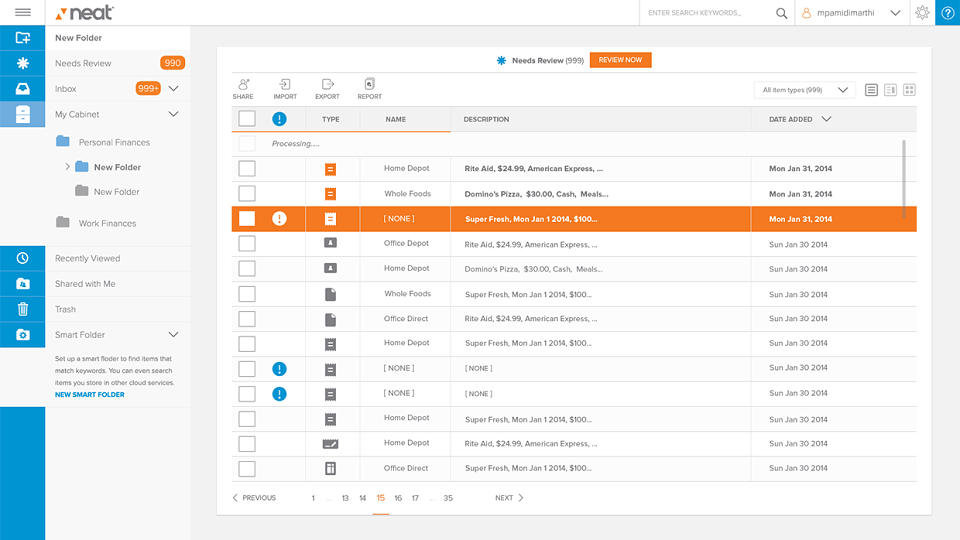Image resolution: width=960 pixels, height=540 pixels.
Task: Open the mpamidimarthi account dropdown
Action: pos(895,13)
